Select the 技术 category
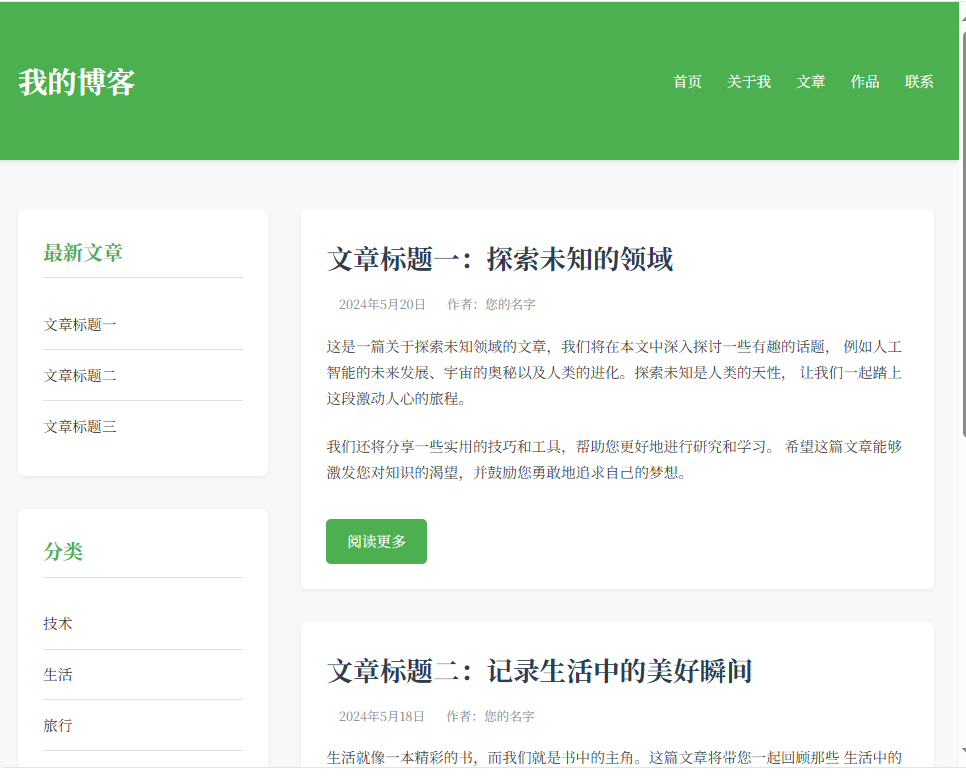 58,624
